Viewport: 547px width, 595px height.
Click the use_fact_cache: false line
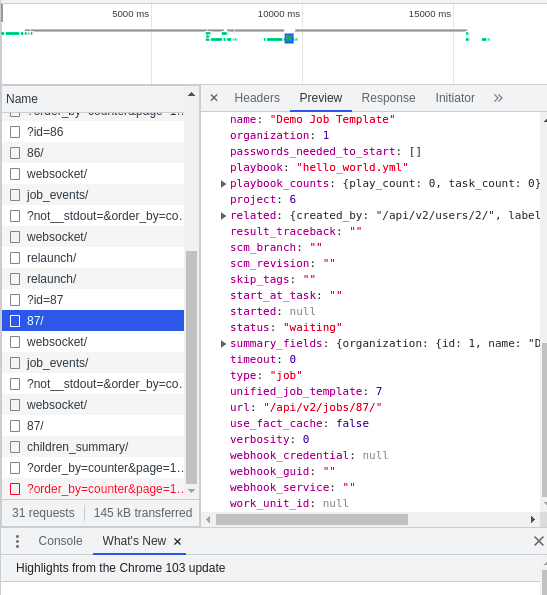(x=299, y=423)
